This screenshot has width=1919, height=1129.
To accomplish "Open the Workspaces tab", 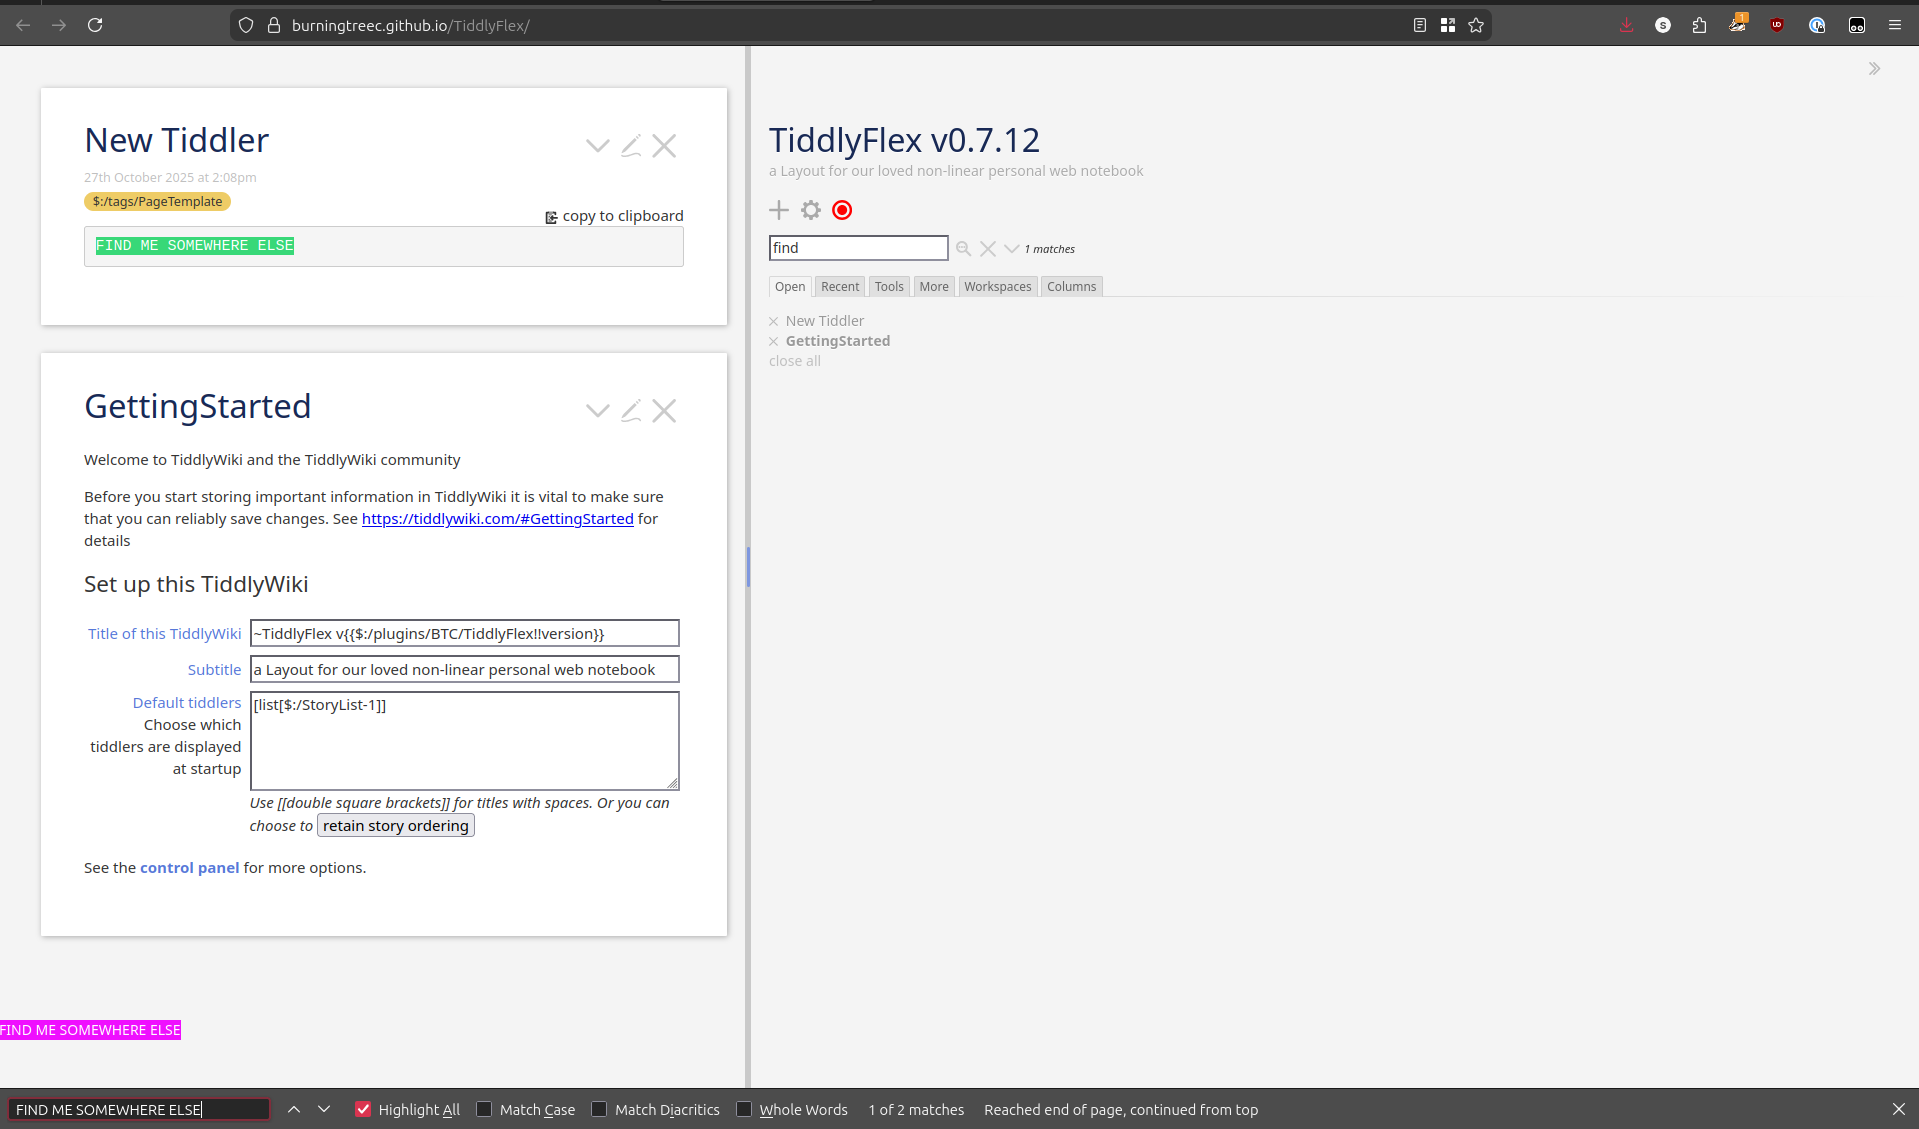I will pyautogui.click(x=997, y=287).
